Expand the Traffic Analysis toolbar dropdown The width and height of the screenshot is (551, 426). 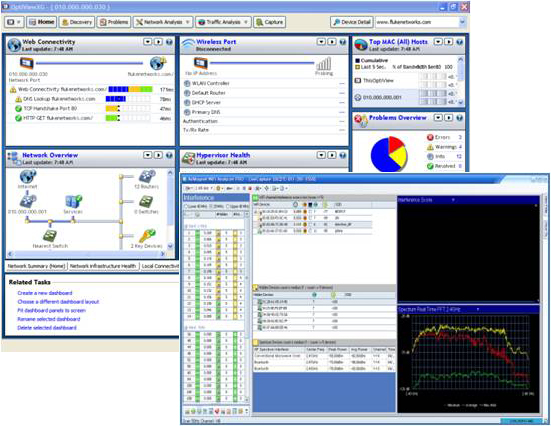pyautogui.click(x=246, y=22)
